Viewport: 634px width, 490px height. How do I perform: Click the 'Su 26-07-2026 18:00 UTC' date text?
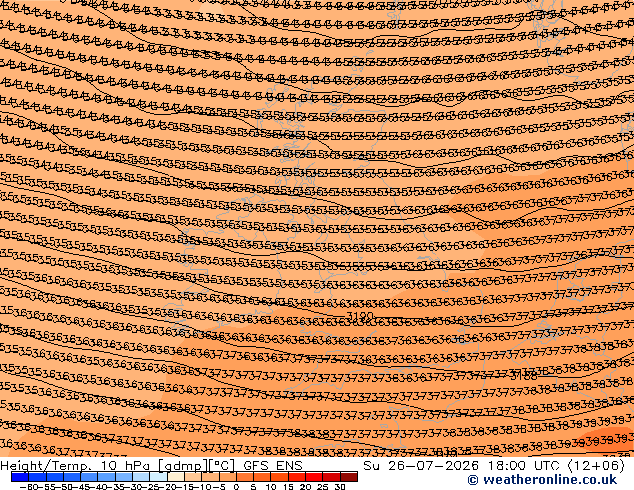pos(463,466)
